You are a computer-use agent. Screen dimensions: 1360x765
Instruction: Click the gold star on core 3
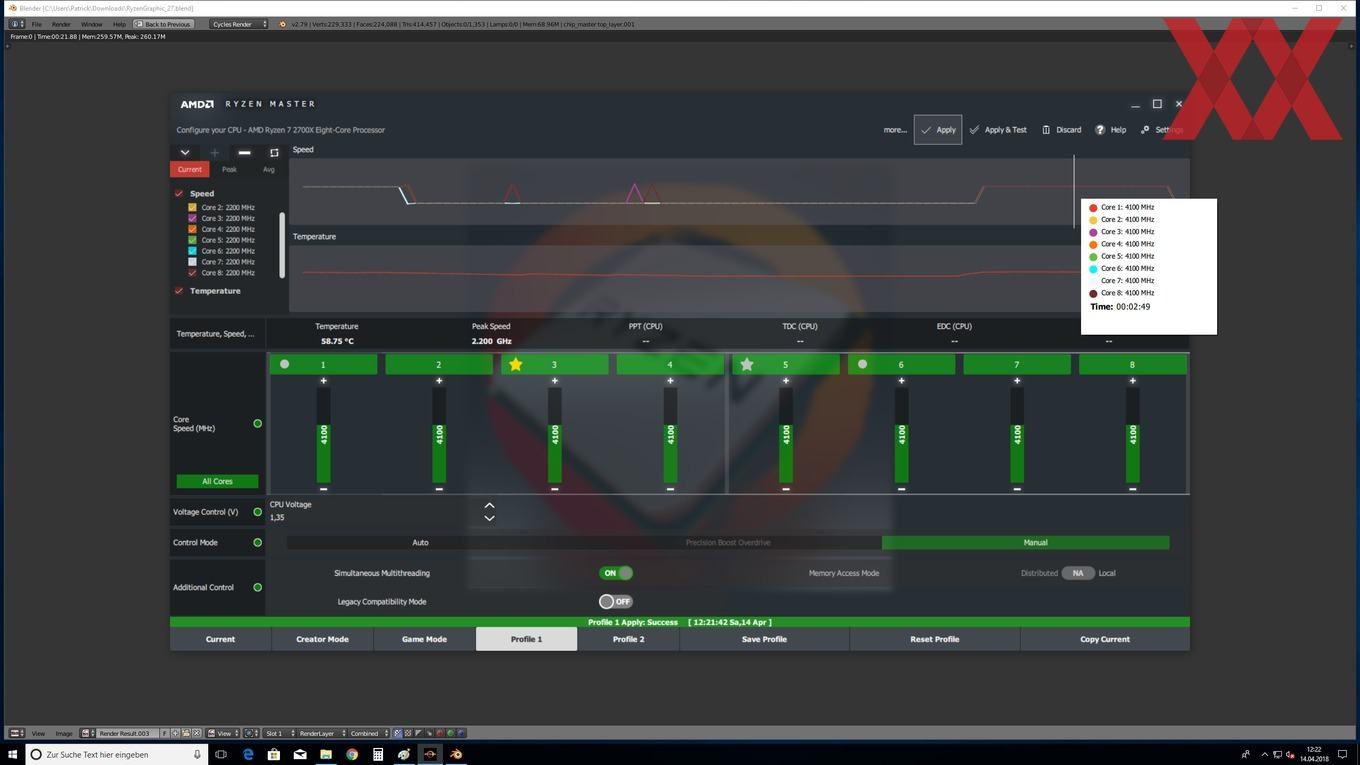[515, 364]
